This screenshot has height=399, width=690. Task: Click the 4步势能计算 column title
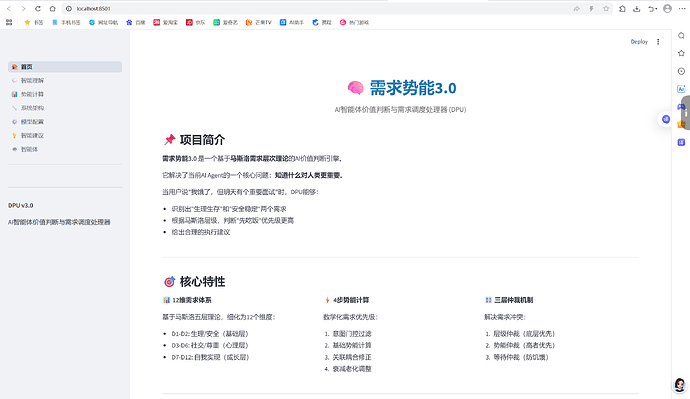coord(351,300)
